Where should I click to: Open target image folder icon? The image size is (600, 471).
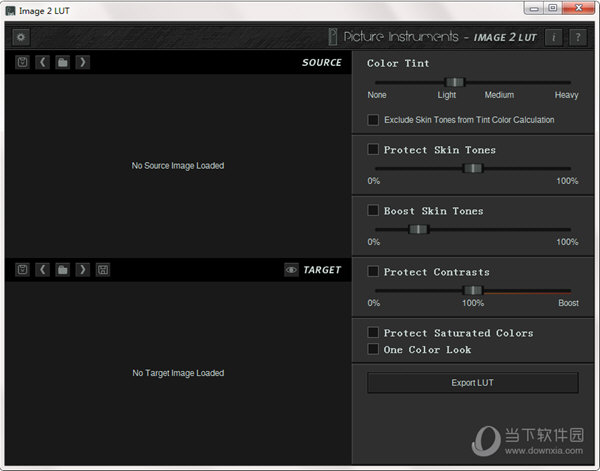click(63, 270)
